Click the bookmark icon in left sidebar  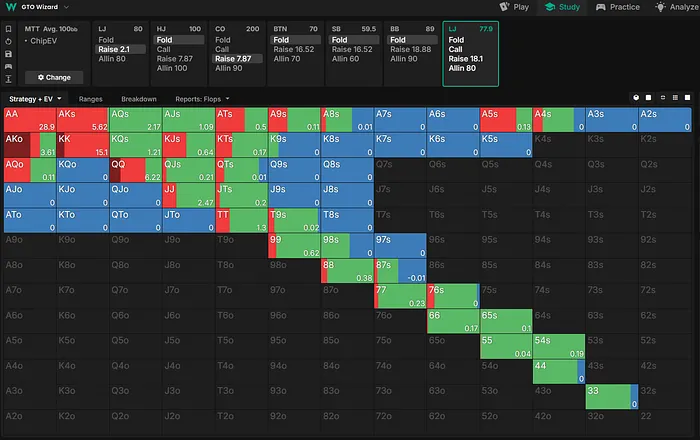(x=9, y=30)
